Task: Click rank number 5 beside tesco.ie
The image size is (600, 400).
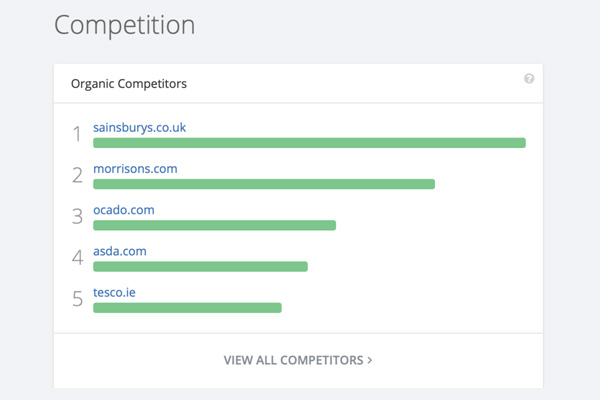Action: (x=77, y=299)
